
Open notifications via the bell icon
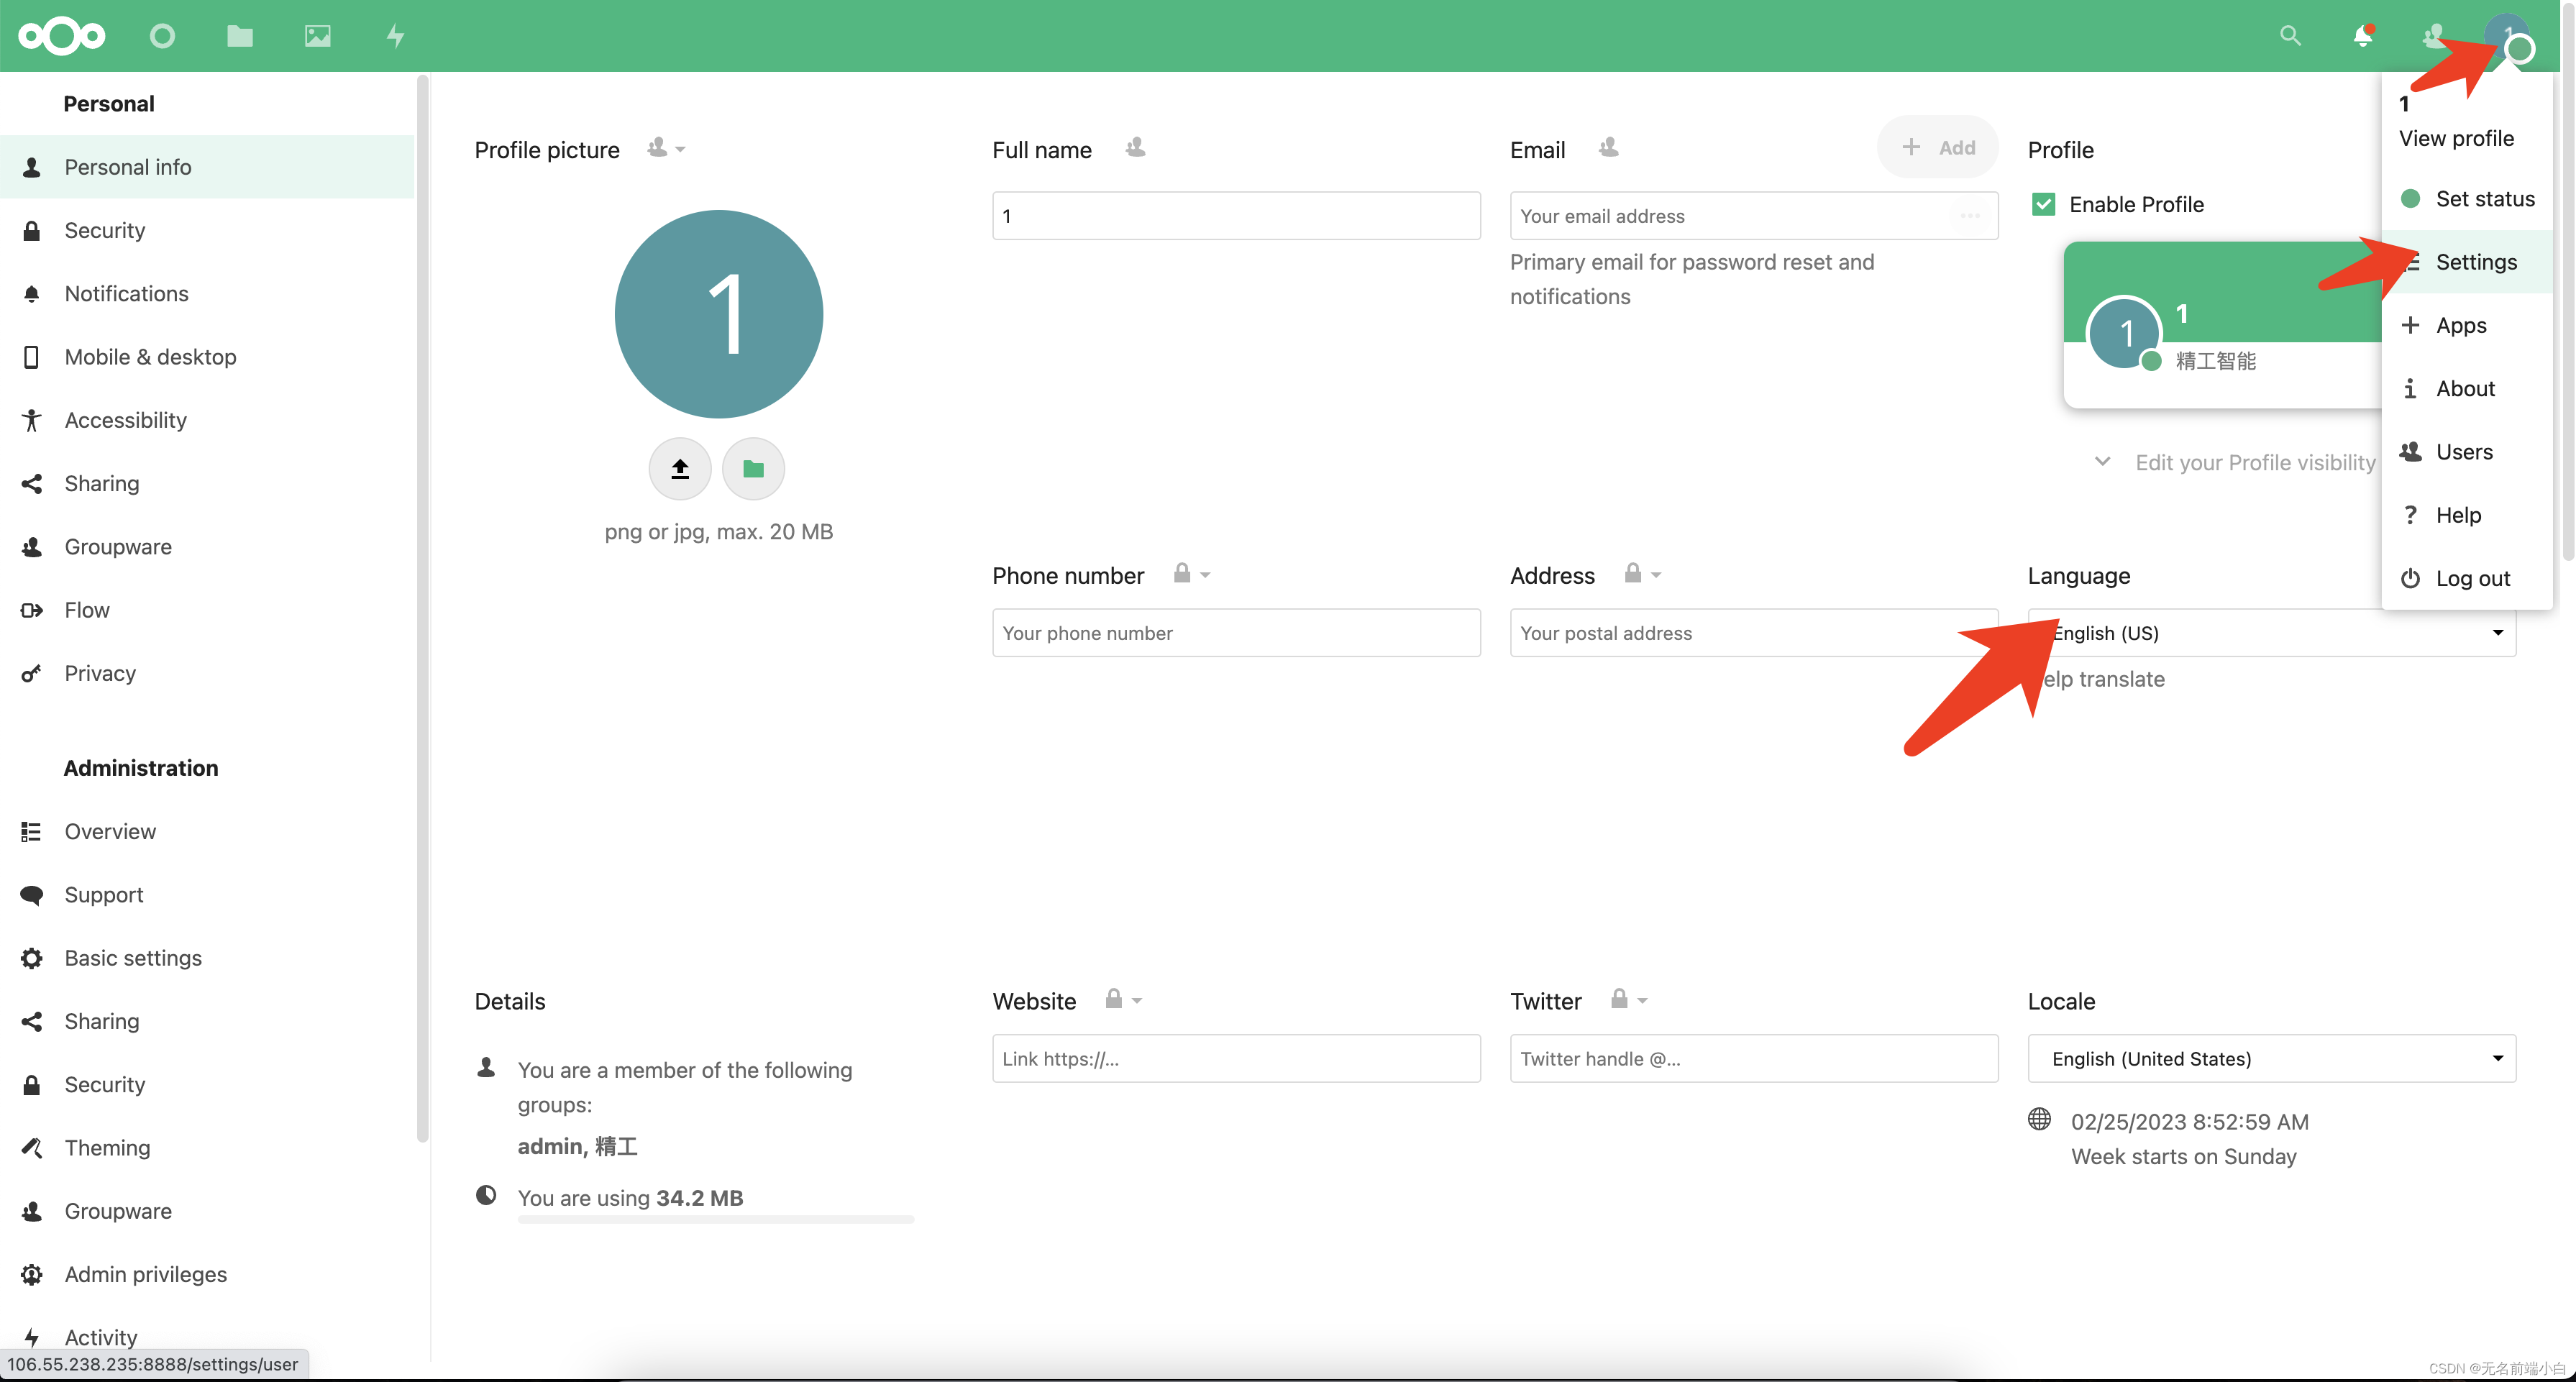click(x=2362, y=36)
